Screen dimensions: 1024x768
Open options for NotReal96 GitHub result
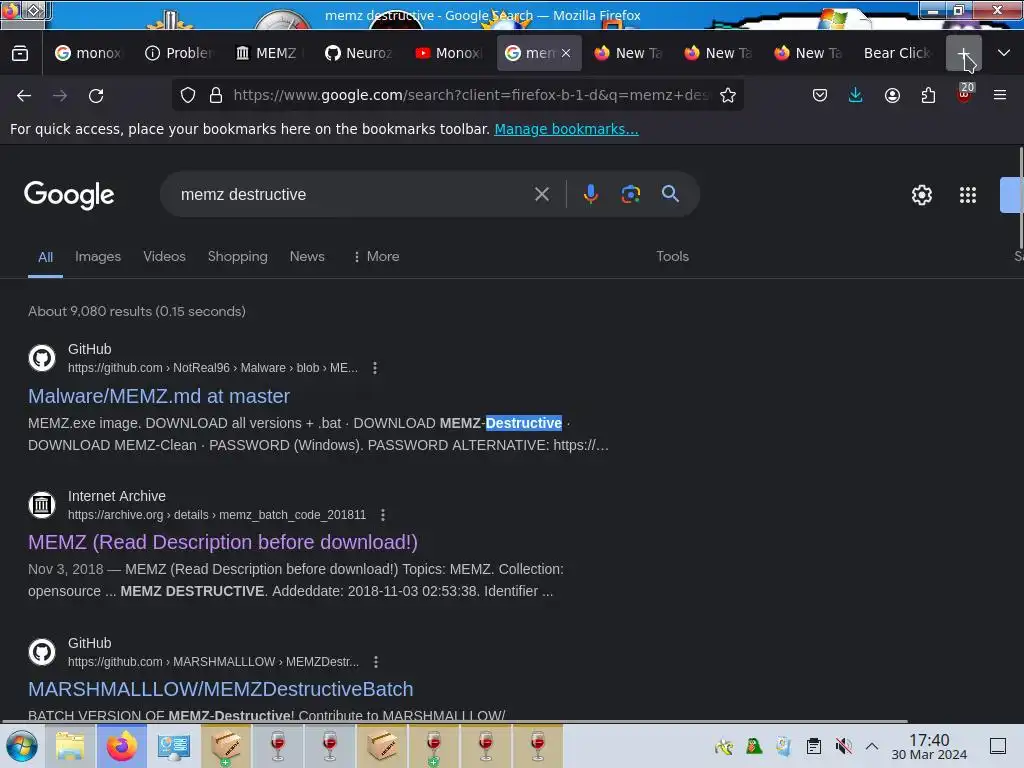[x=375, y=368]
